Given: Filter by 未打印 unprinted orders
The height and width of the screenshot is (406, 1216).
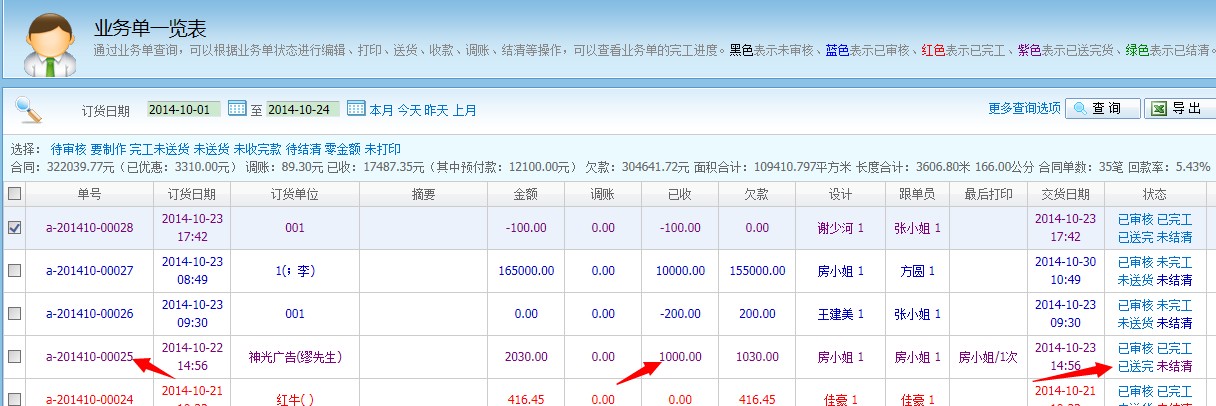Looking at the screenshot, I should (382, 148).
